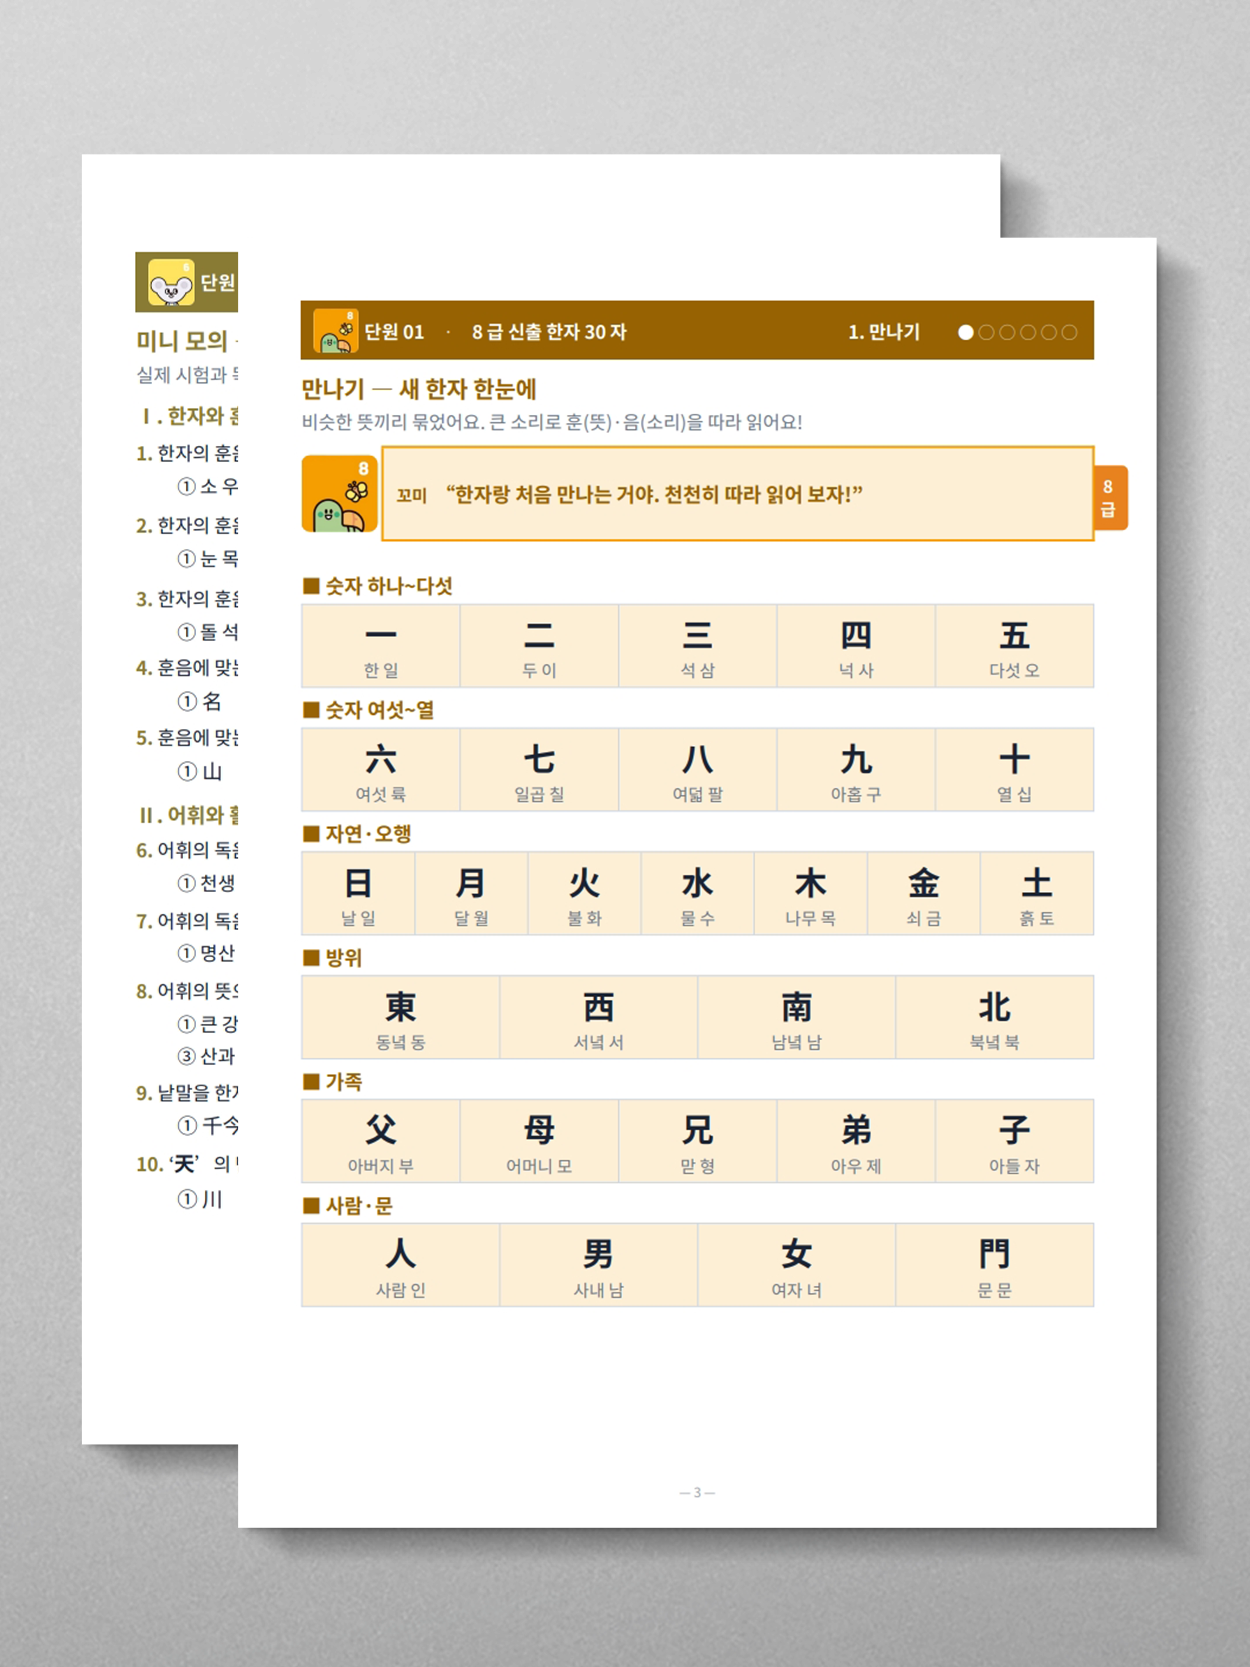1250x1667 pixels.
Task: Click the filled progress dot in the header
Action: point(966,332)
